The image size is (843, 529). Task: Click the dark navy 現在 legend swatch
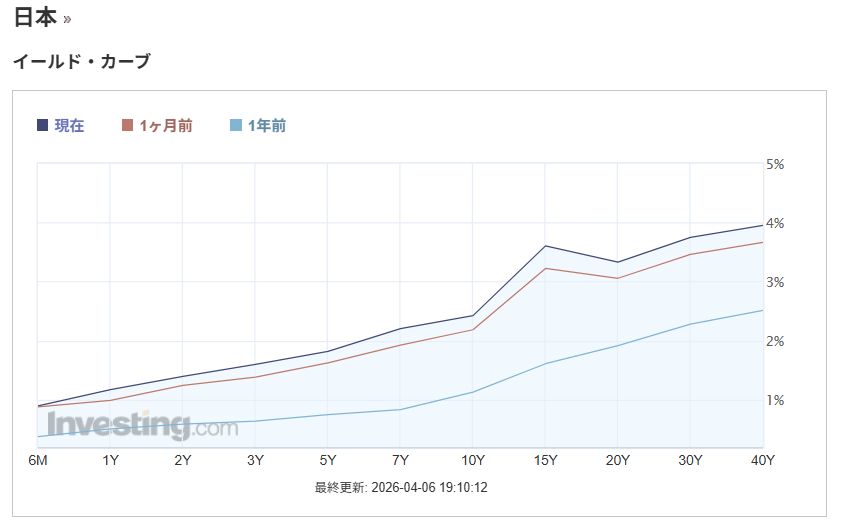[43, 126]
